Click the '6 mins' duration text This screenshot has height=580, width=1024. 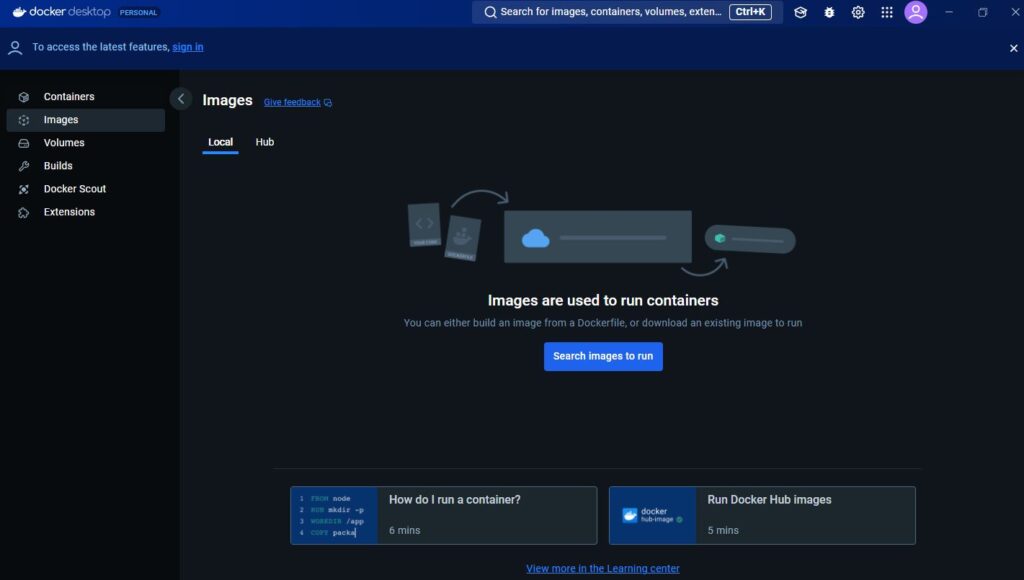tap(404, 530)
